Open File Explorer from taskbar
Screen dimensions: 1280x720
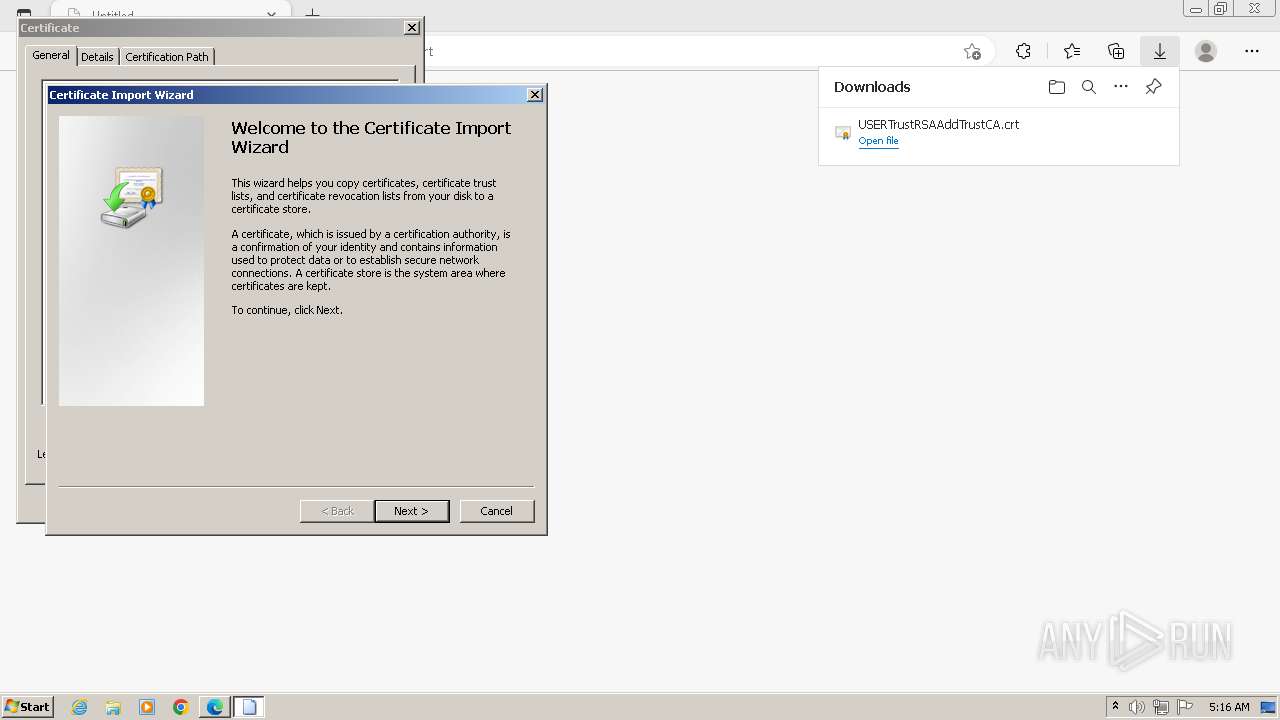click(113, 707)
